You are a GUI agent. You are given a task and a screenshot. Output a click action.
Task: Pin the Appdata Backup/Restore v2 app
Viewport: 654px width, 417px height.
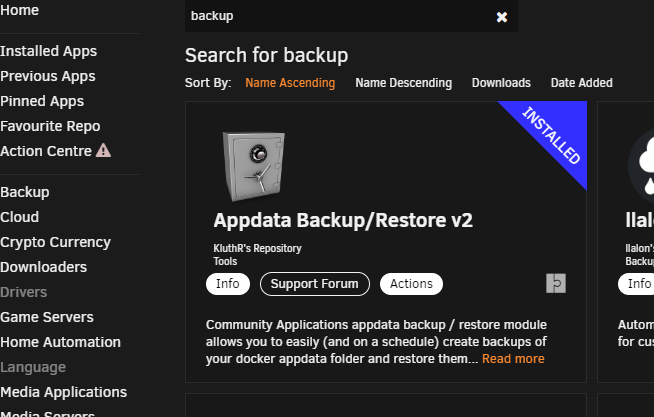click(x=556, y=284)
